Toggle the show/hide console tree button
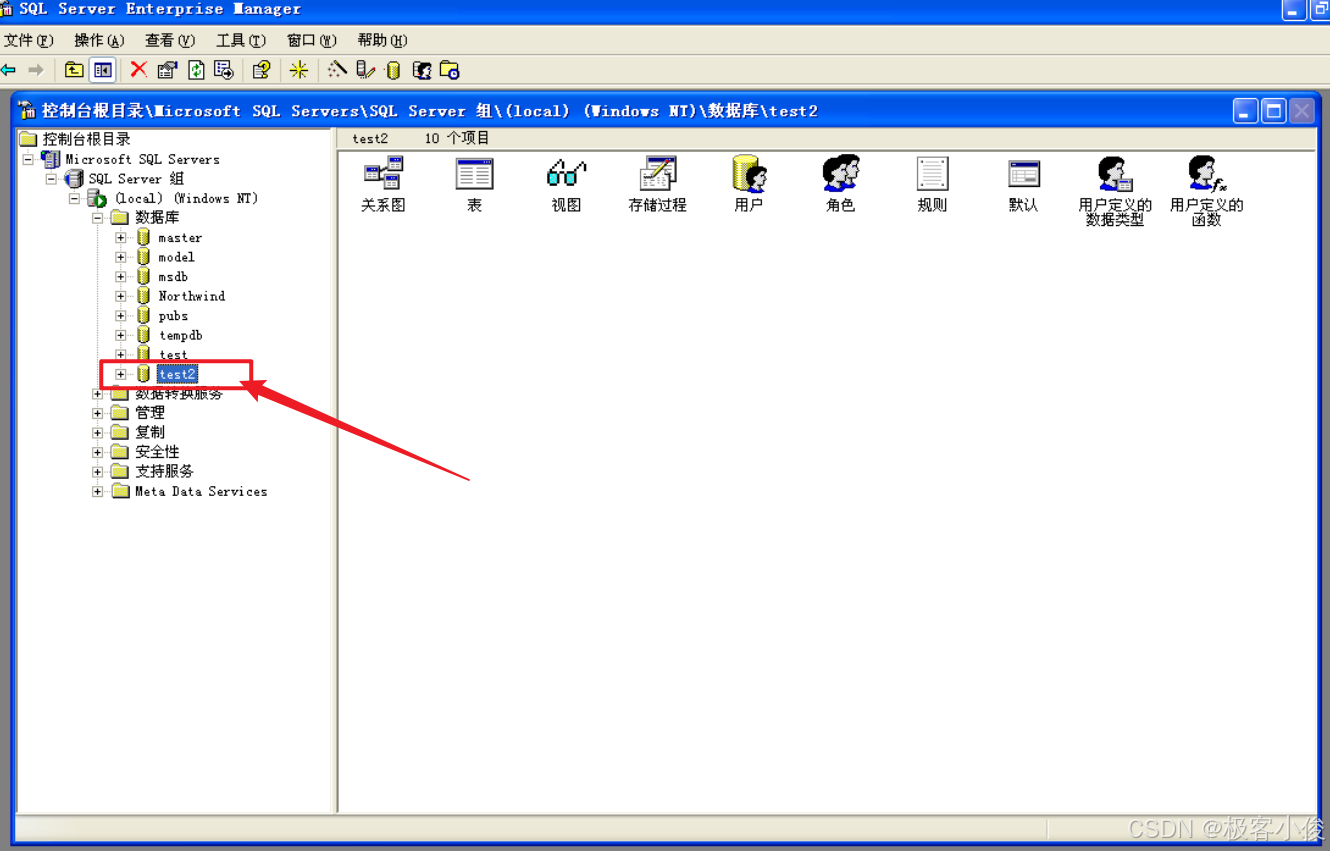This screenshot has width=1330, height=851. coord(102,70)
